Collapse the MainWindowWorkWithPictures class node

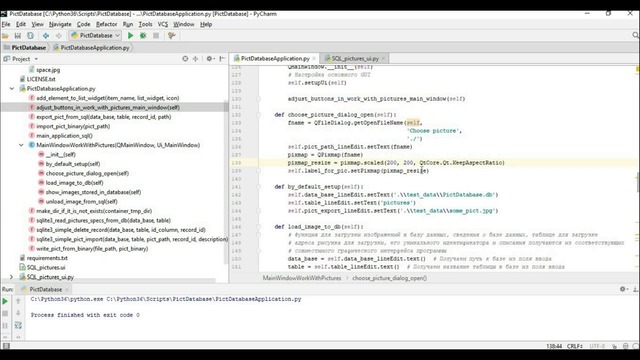pyautogui.click(x=21, y=145)
